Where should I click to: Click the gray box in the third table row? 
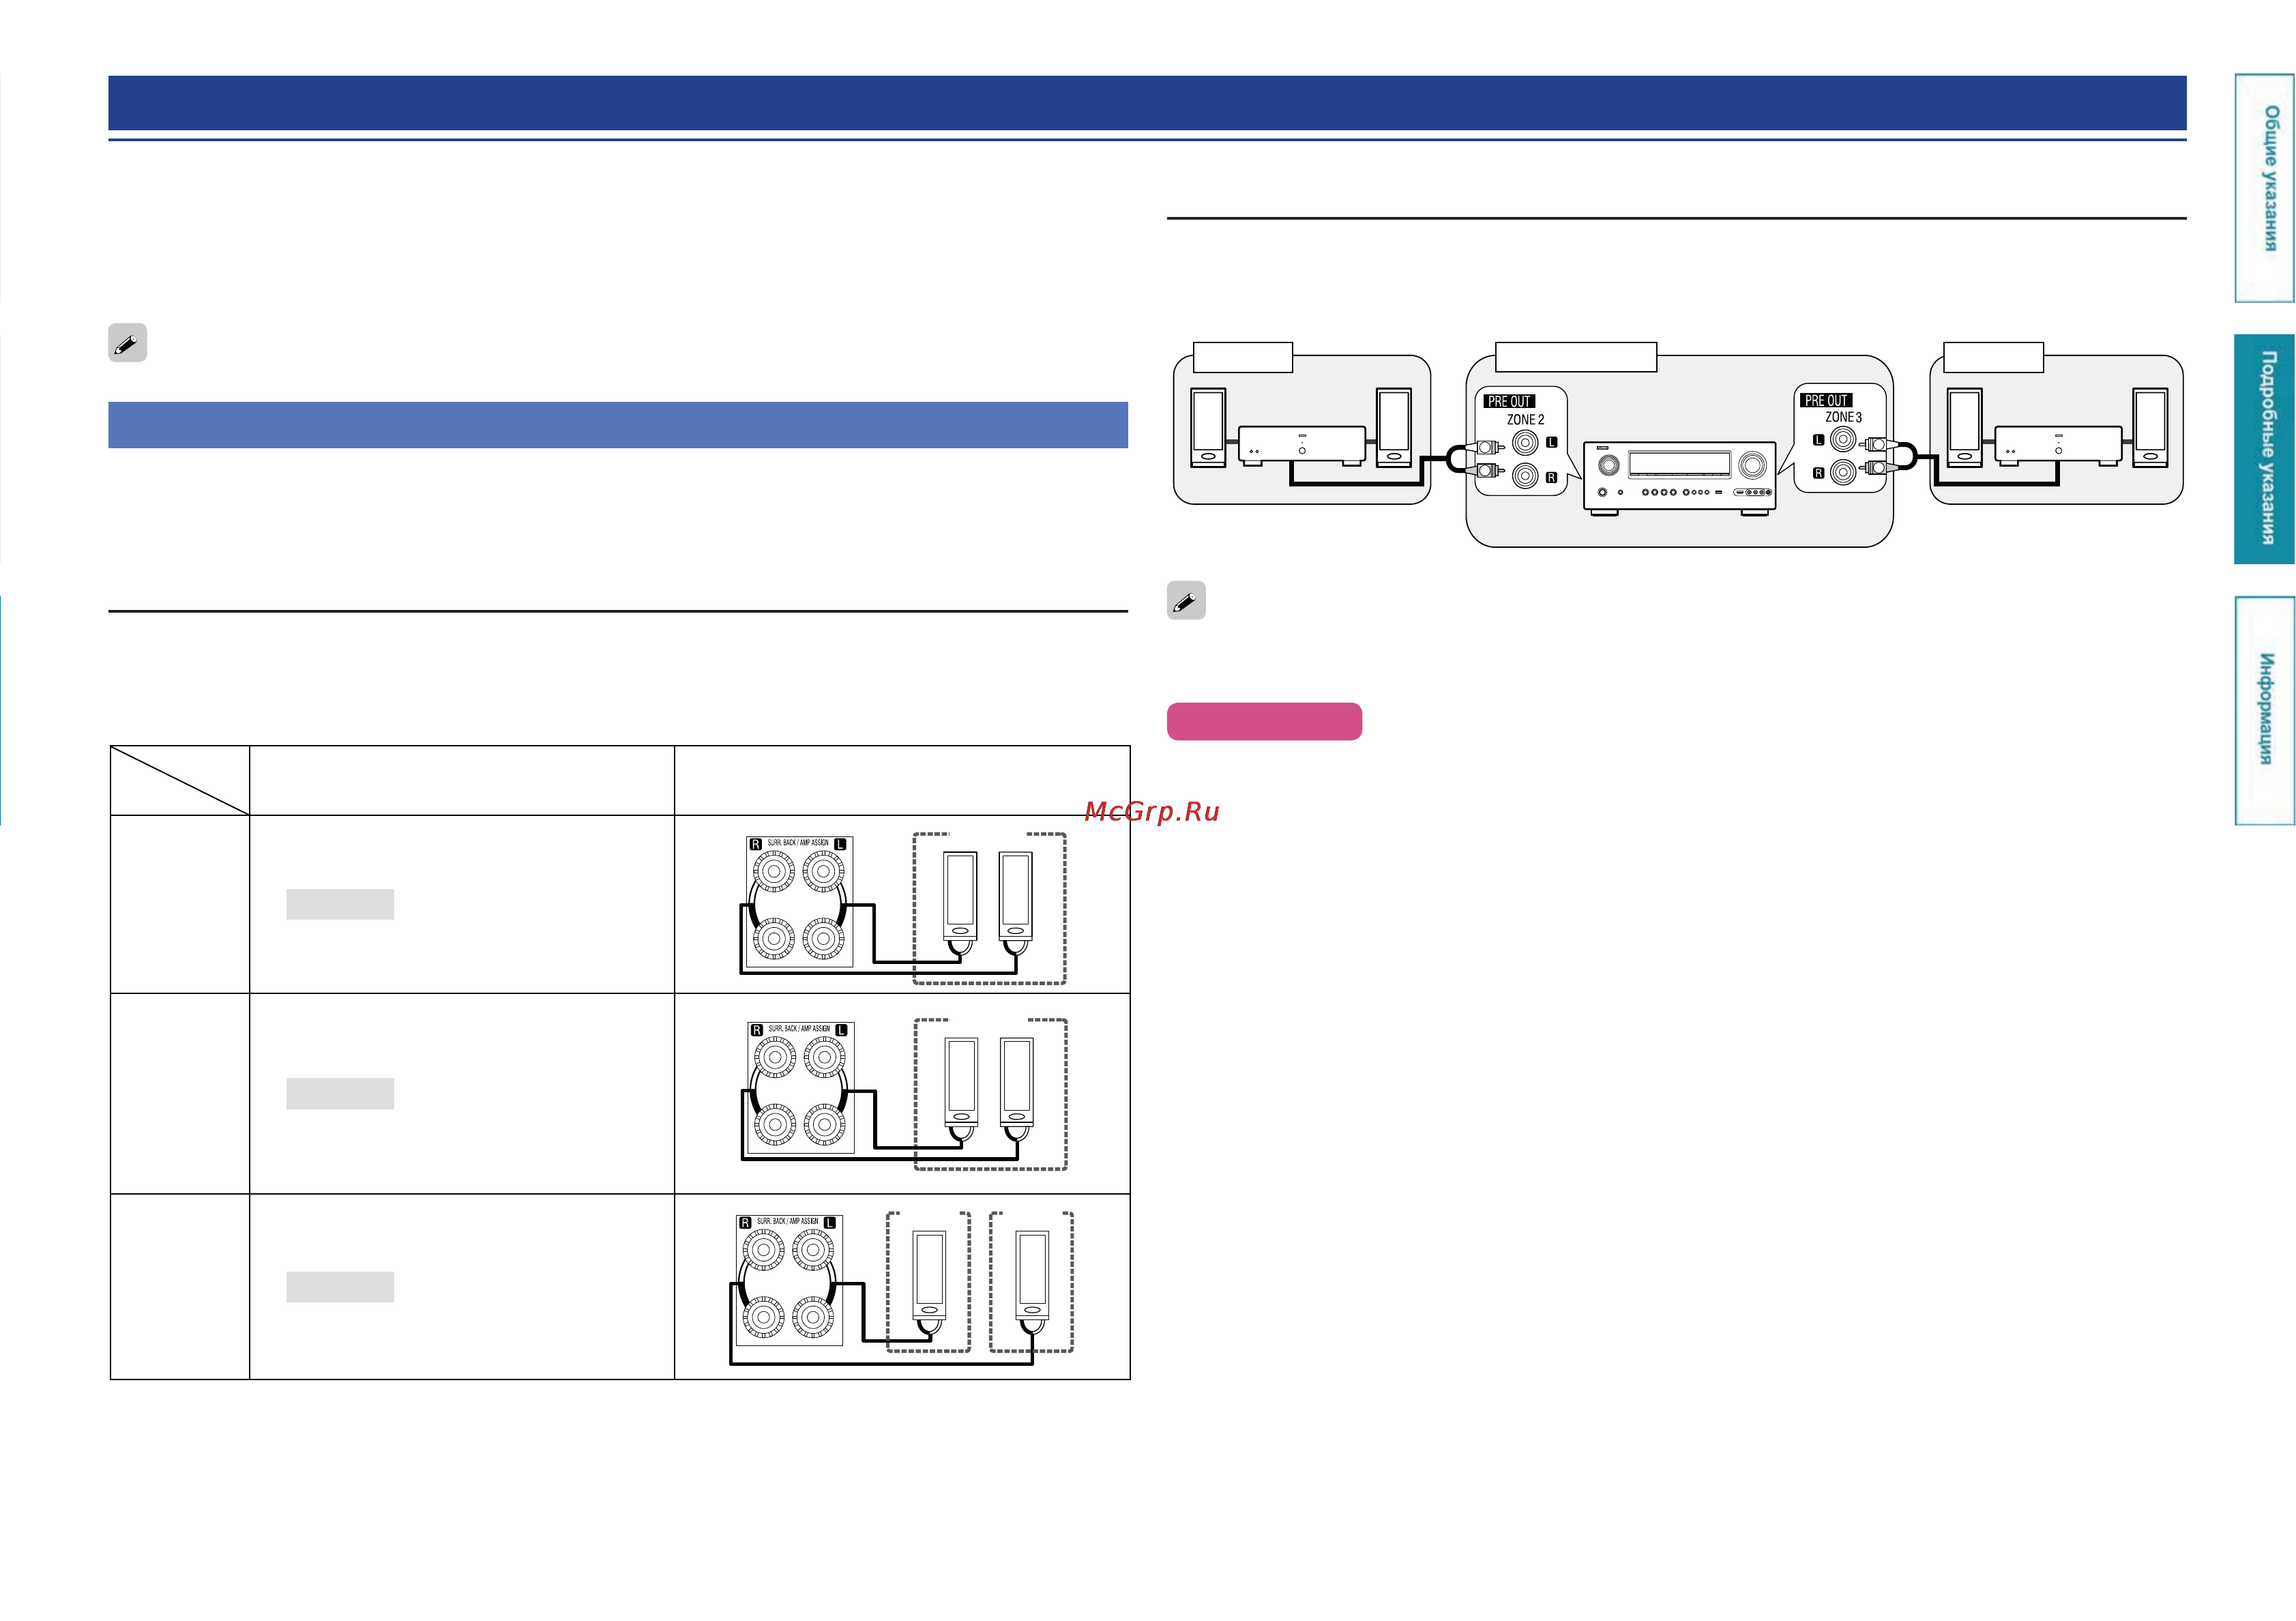[340, 1287]
